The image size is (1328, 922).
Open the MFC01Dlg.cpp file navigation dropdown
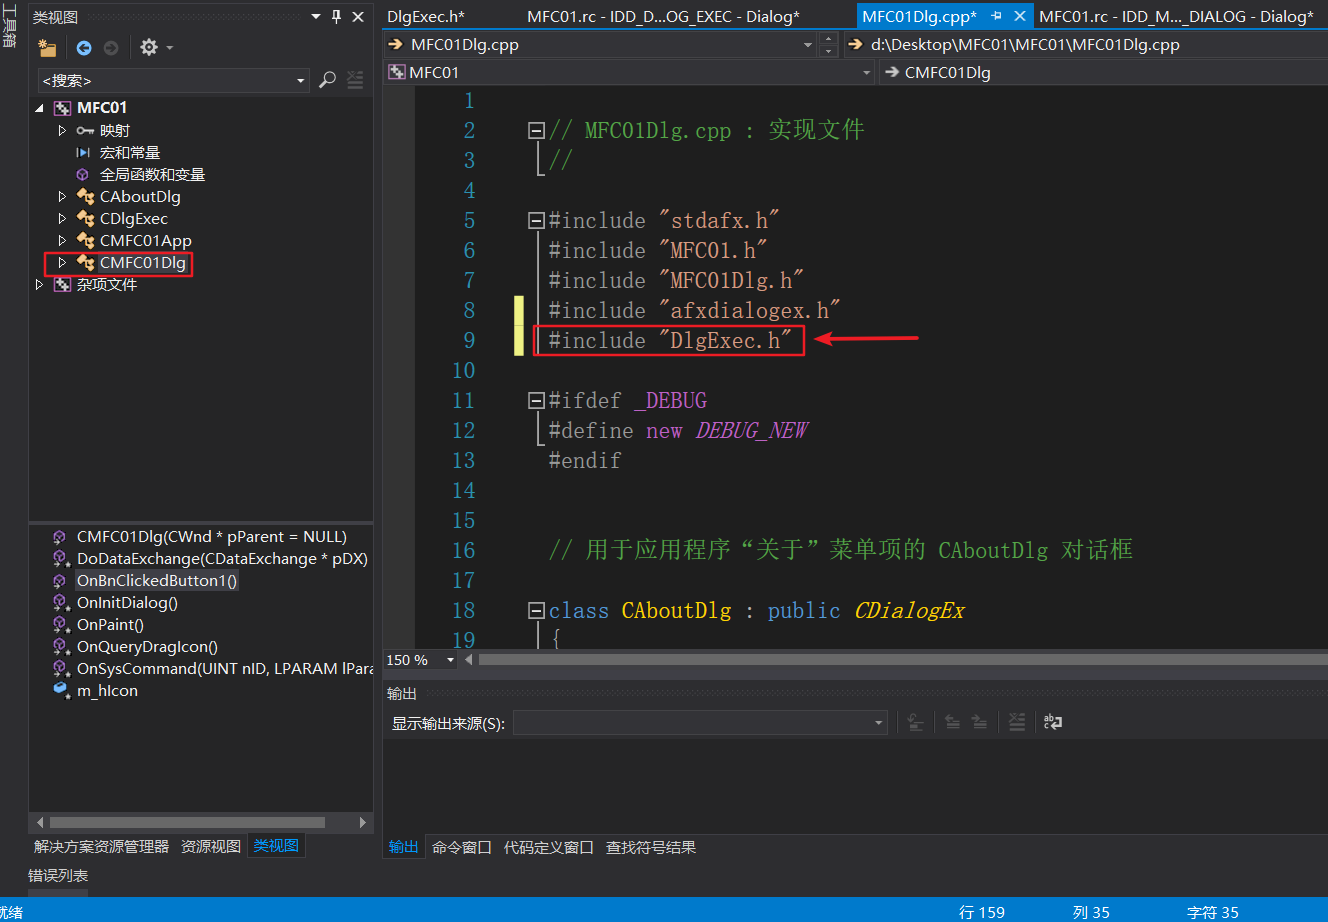click(x=808, y=45)
